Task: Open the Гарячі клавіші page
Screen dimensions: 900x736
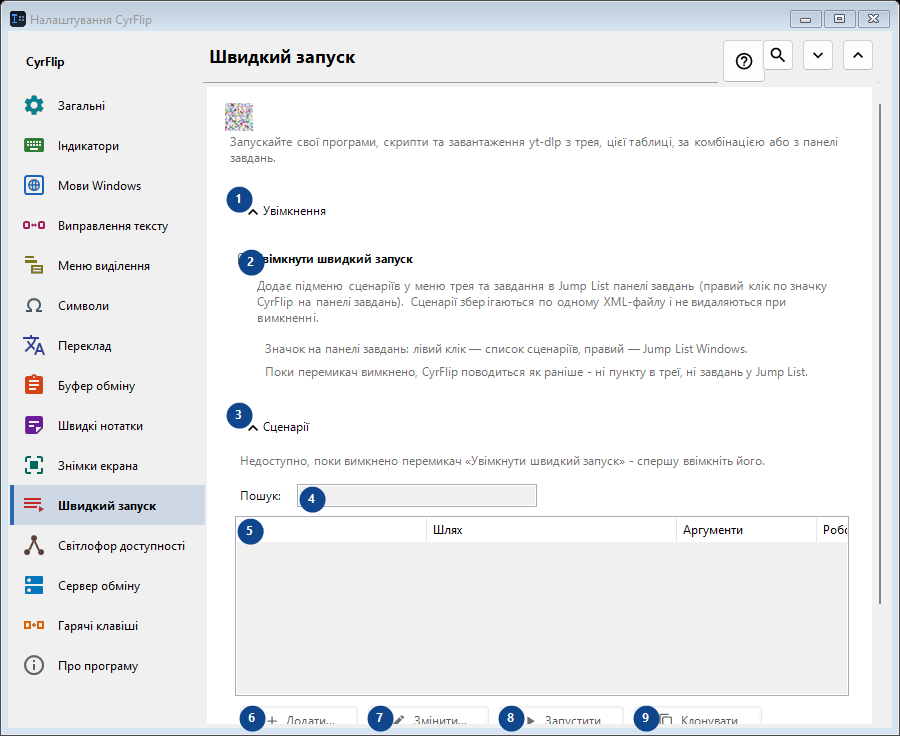Action: (x=107, y=626)
